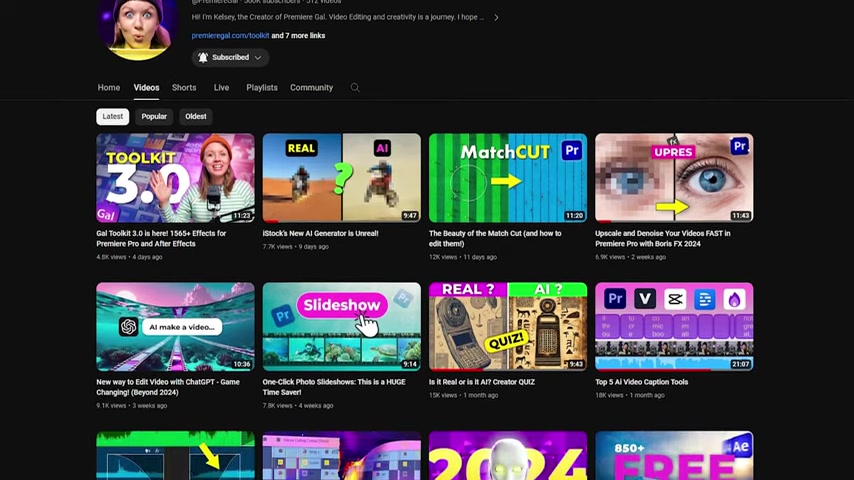Image resolution: width=854 pixels, height=480 pixels.
Task: Open the Home tab
Action: pyautogui.click(x=109, y=88)
